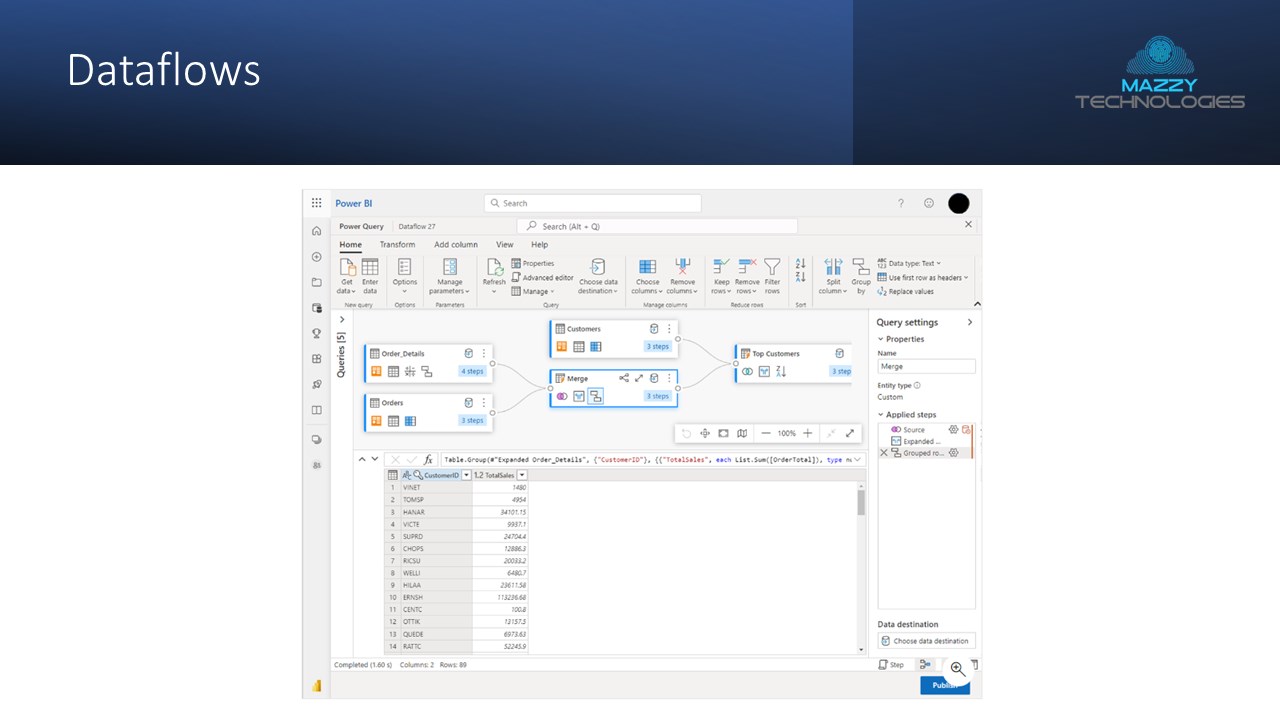Image resolution: width=1280 pixels, height=720 pixels.
Task: Open the CustomerID column filter dropdown
Action: coord(466,475)
